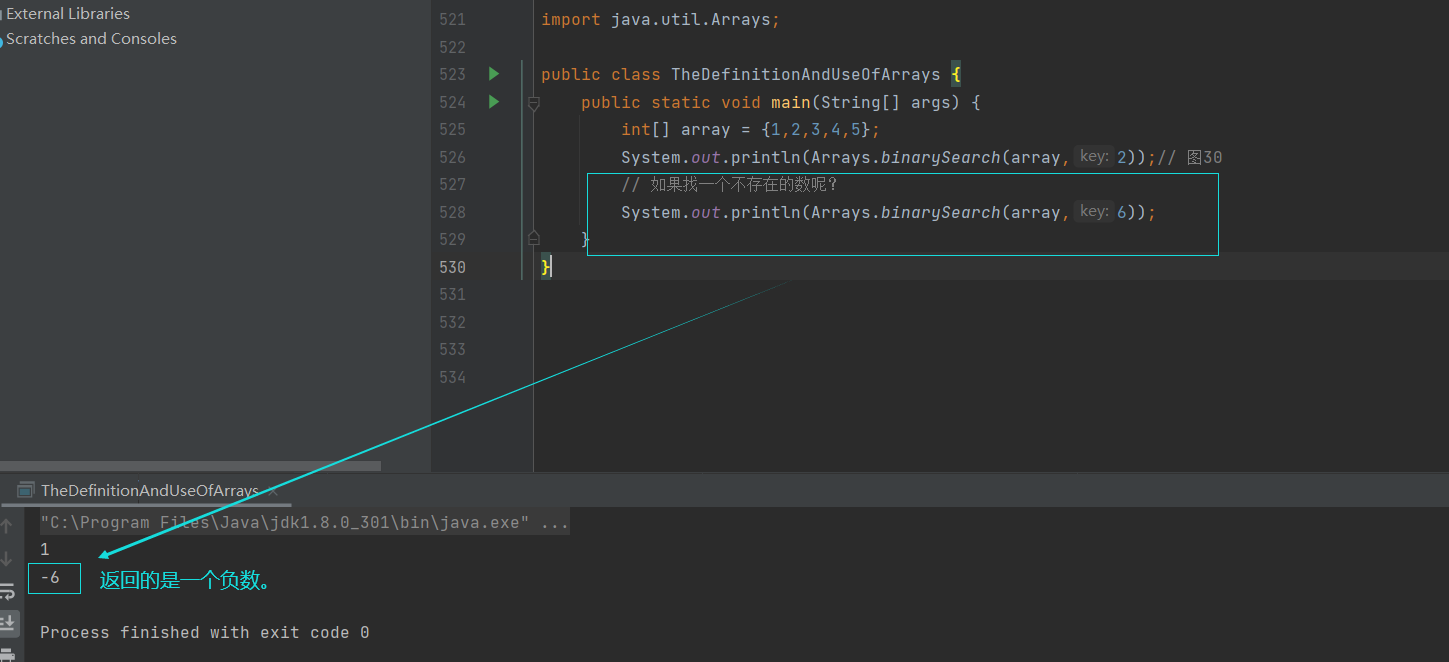Image resolution: width=1449 pixels, height=662 pixels.
Task: Click line number 530 in the gutter
Action: click(452, 267)
